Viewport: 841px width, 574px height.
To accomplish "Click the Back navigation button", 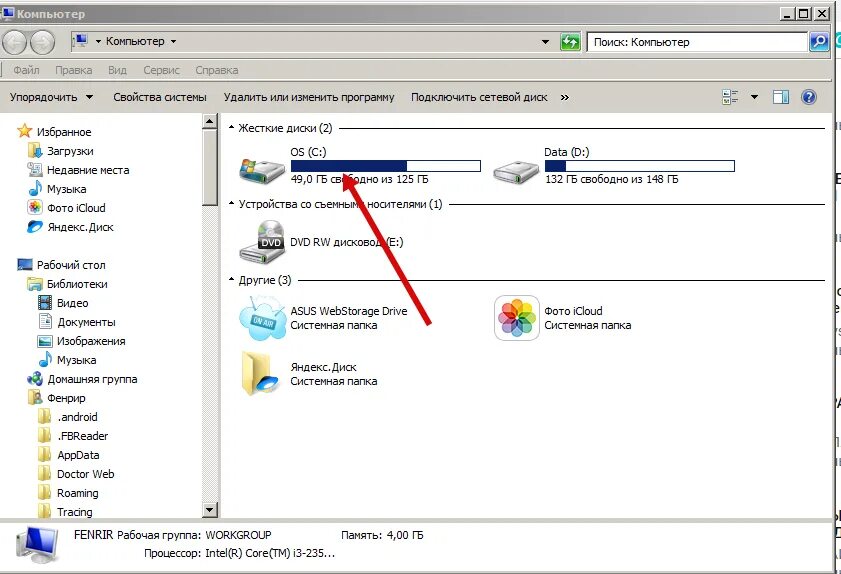I will [14, 42].
